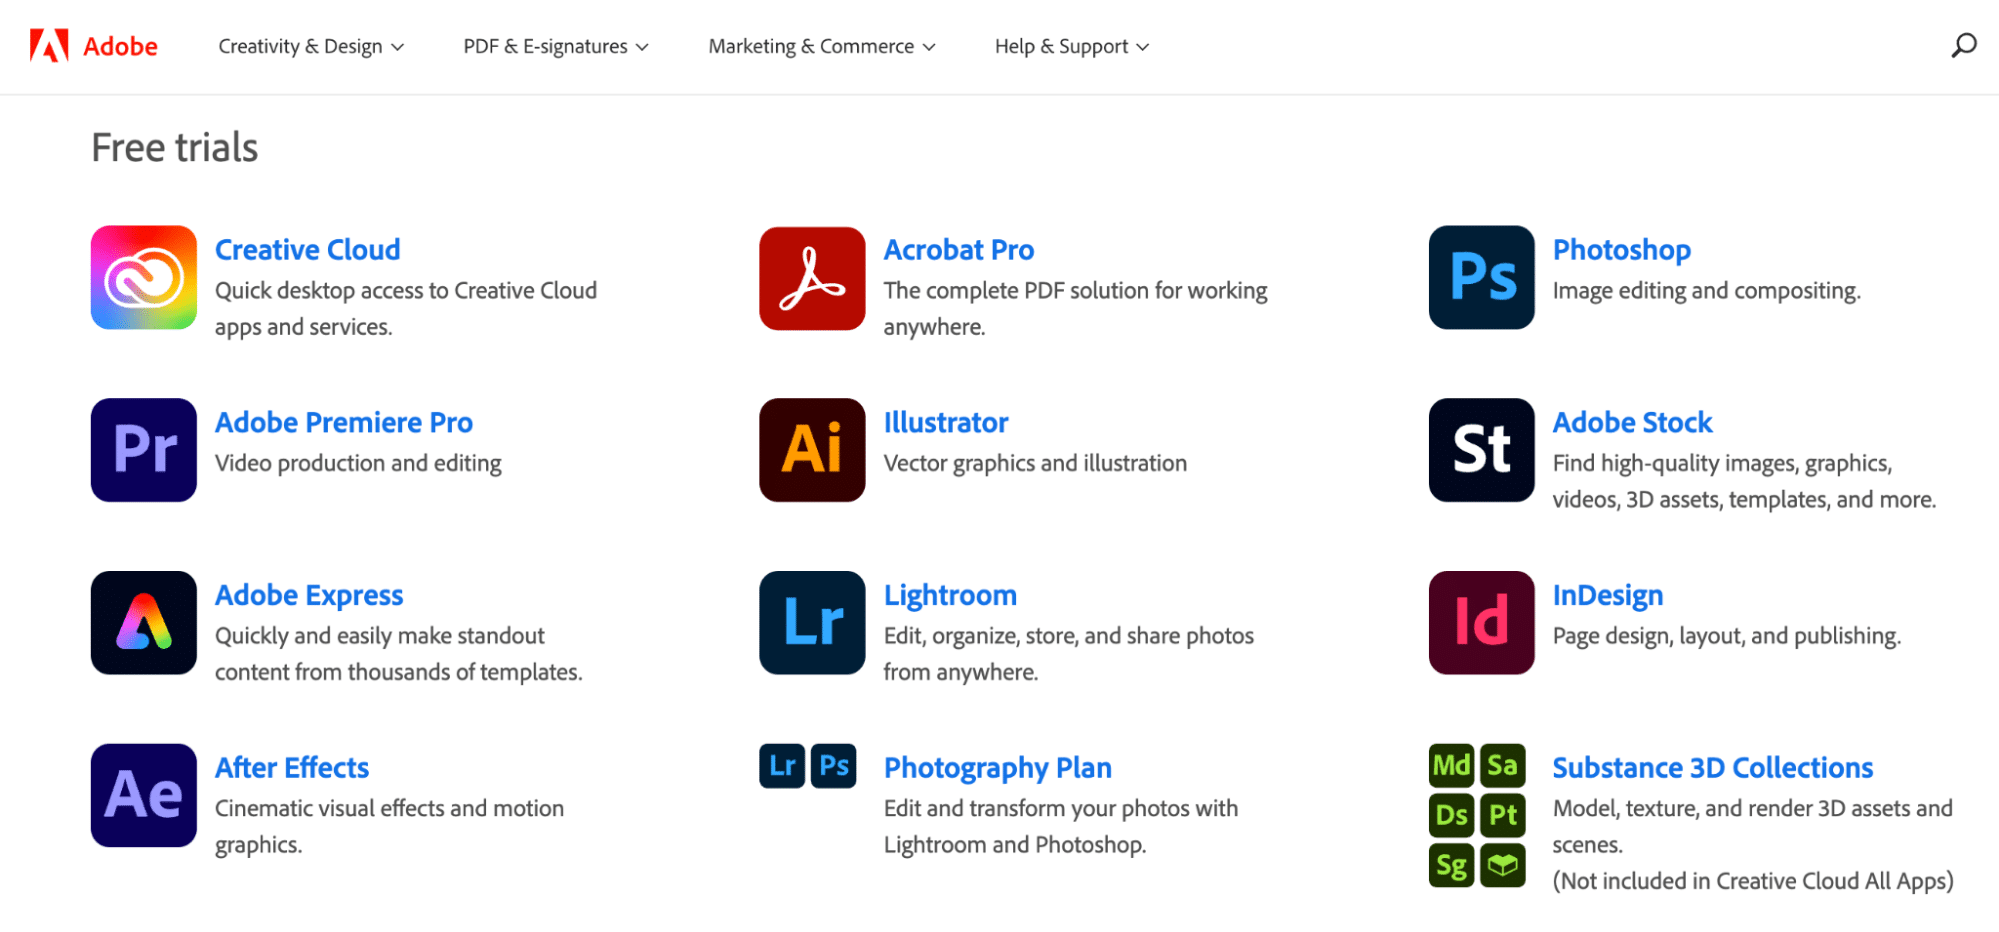Open the Photography Plan link
The image size is (1999, 932).
pyautogui.click(x=997, y=767)
